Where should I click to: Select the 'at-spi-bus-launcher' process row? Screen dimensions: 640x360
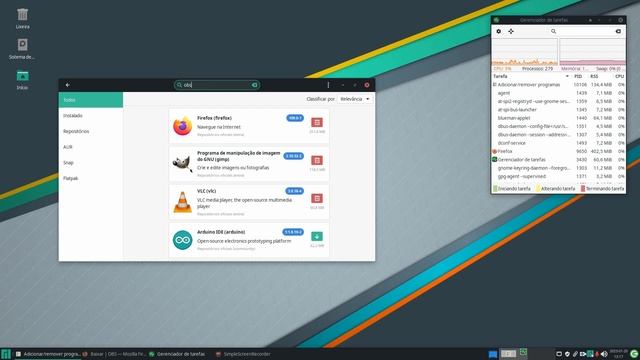pos(558,110)
